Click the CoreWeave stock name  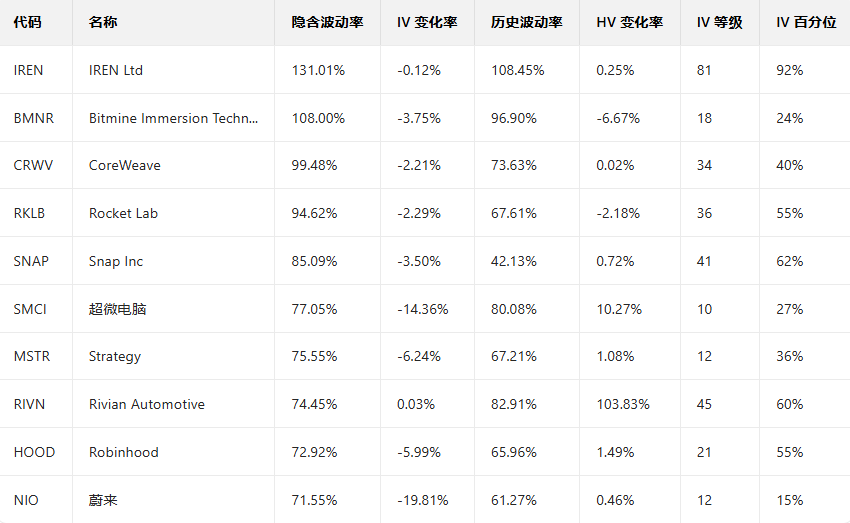click(124, 165)
